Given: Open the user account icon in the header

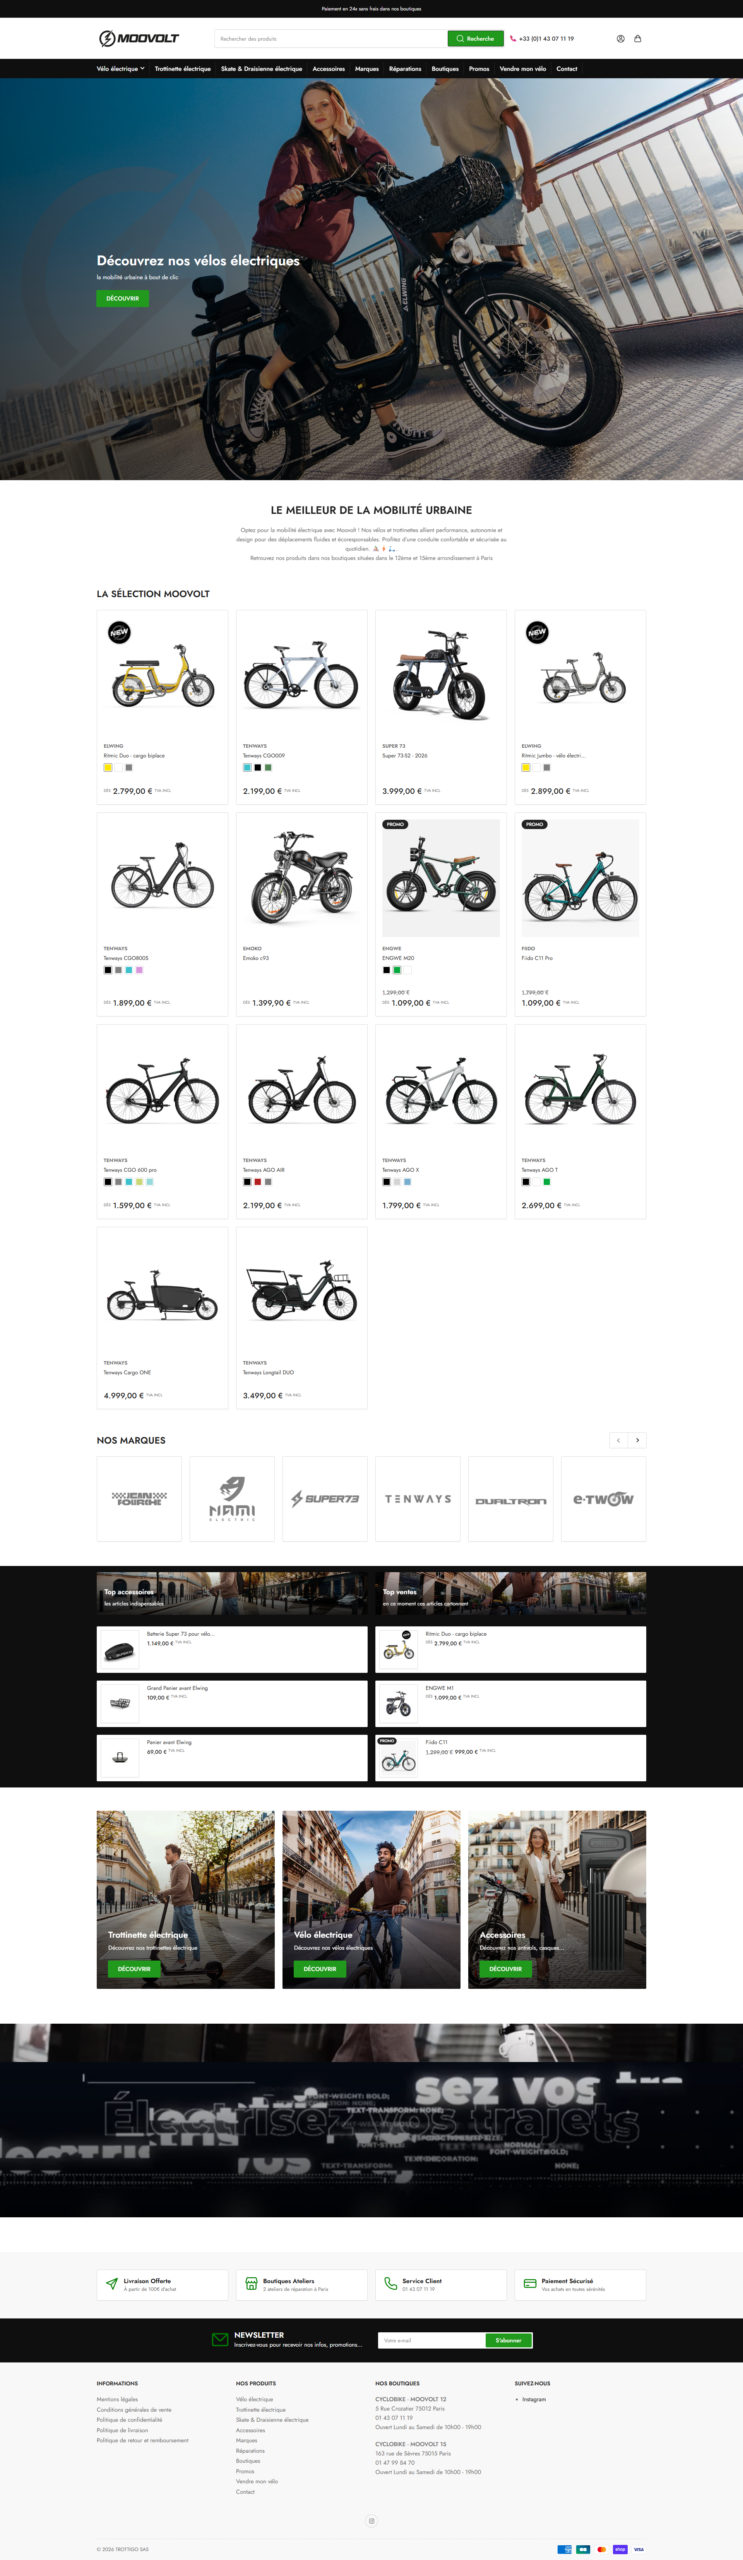Looking at the screenshot, I should [620, 39].
